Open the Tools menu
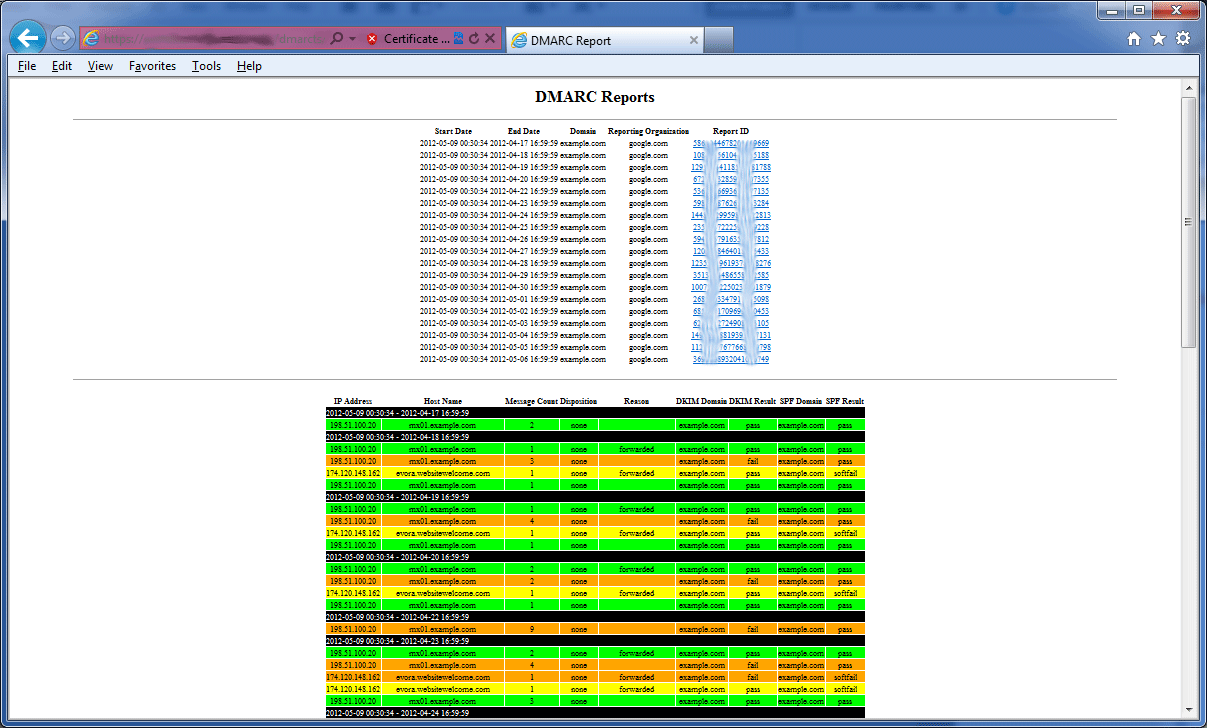The image size is (1207, 728). [206, 66]
